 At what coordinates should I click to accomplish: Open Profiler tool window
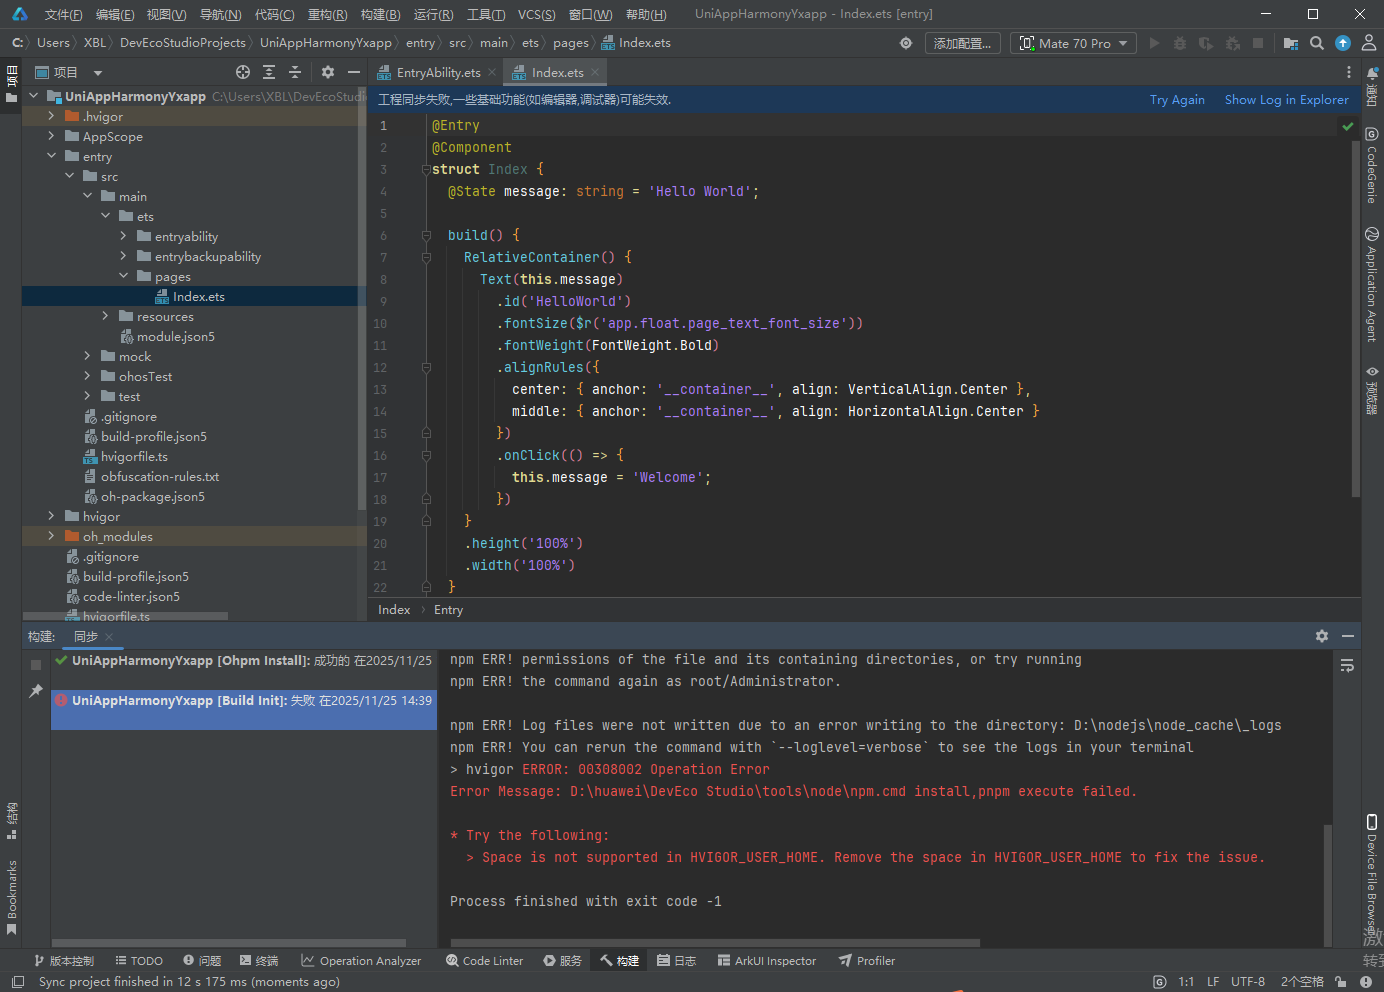866,961
